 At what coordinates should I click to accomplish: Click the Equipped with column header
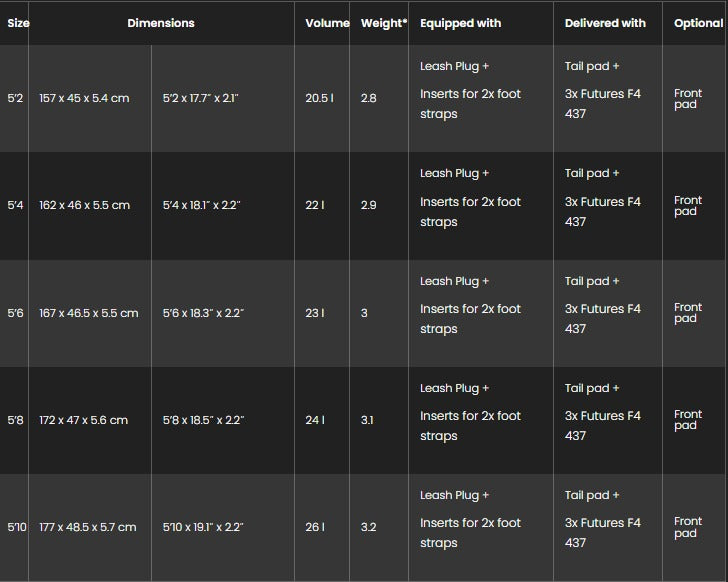point(460,23)
